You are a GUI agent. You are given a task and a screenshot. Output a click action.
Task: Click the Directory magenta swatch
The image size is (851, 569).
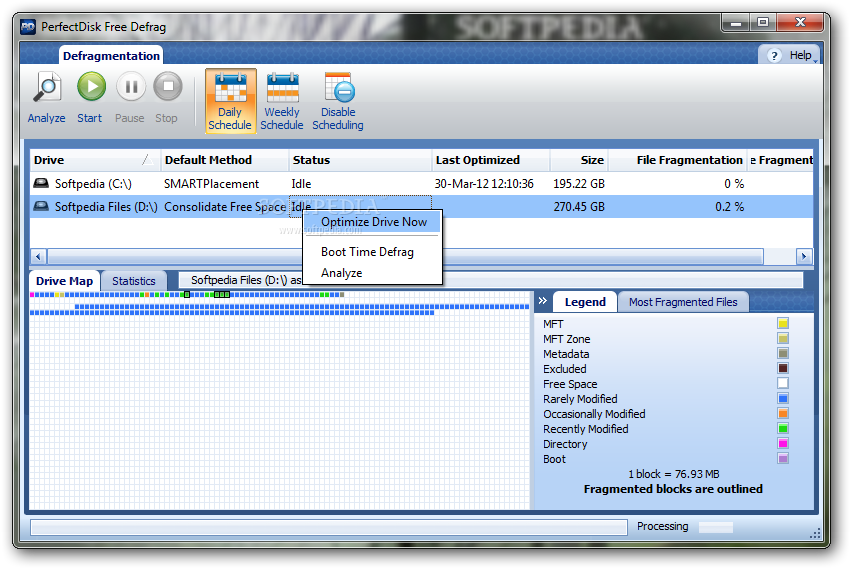coord(783,444)
